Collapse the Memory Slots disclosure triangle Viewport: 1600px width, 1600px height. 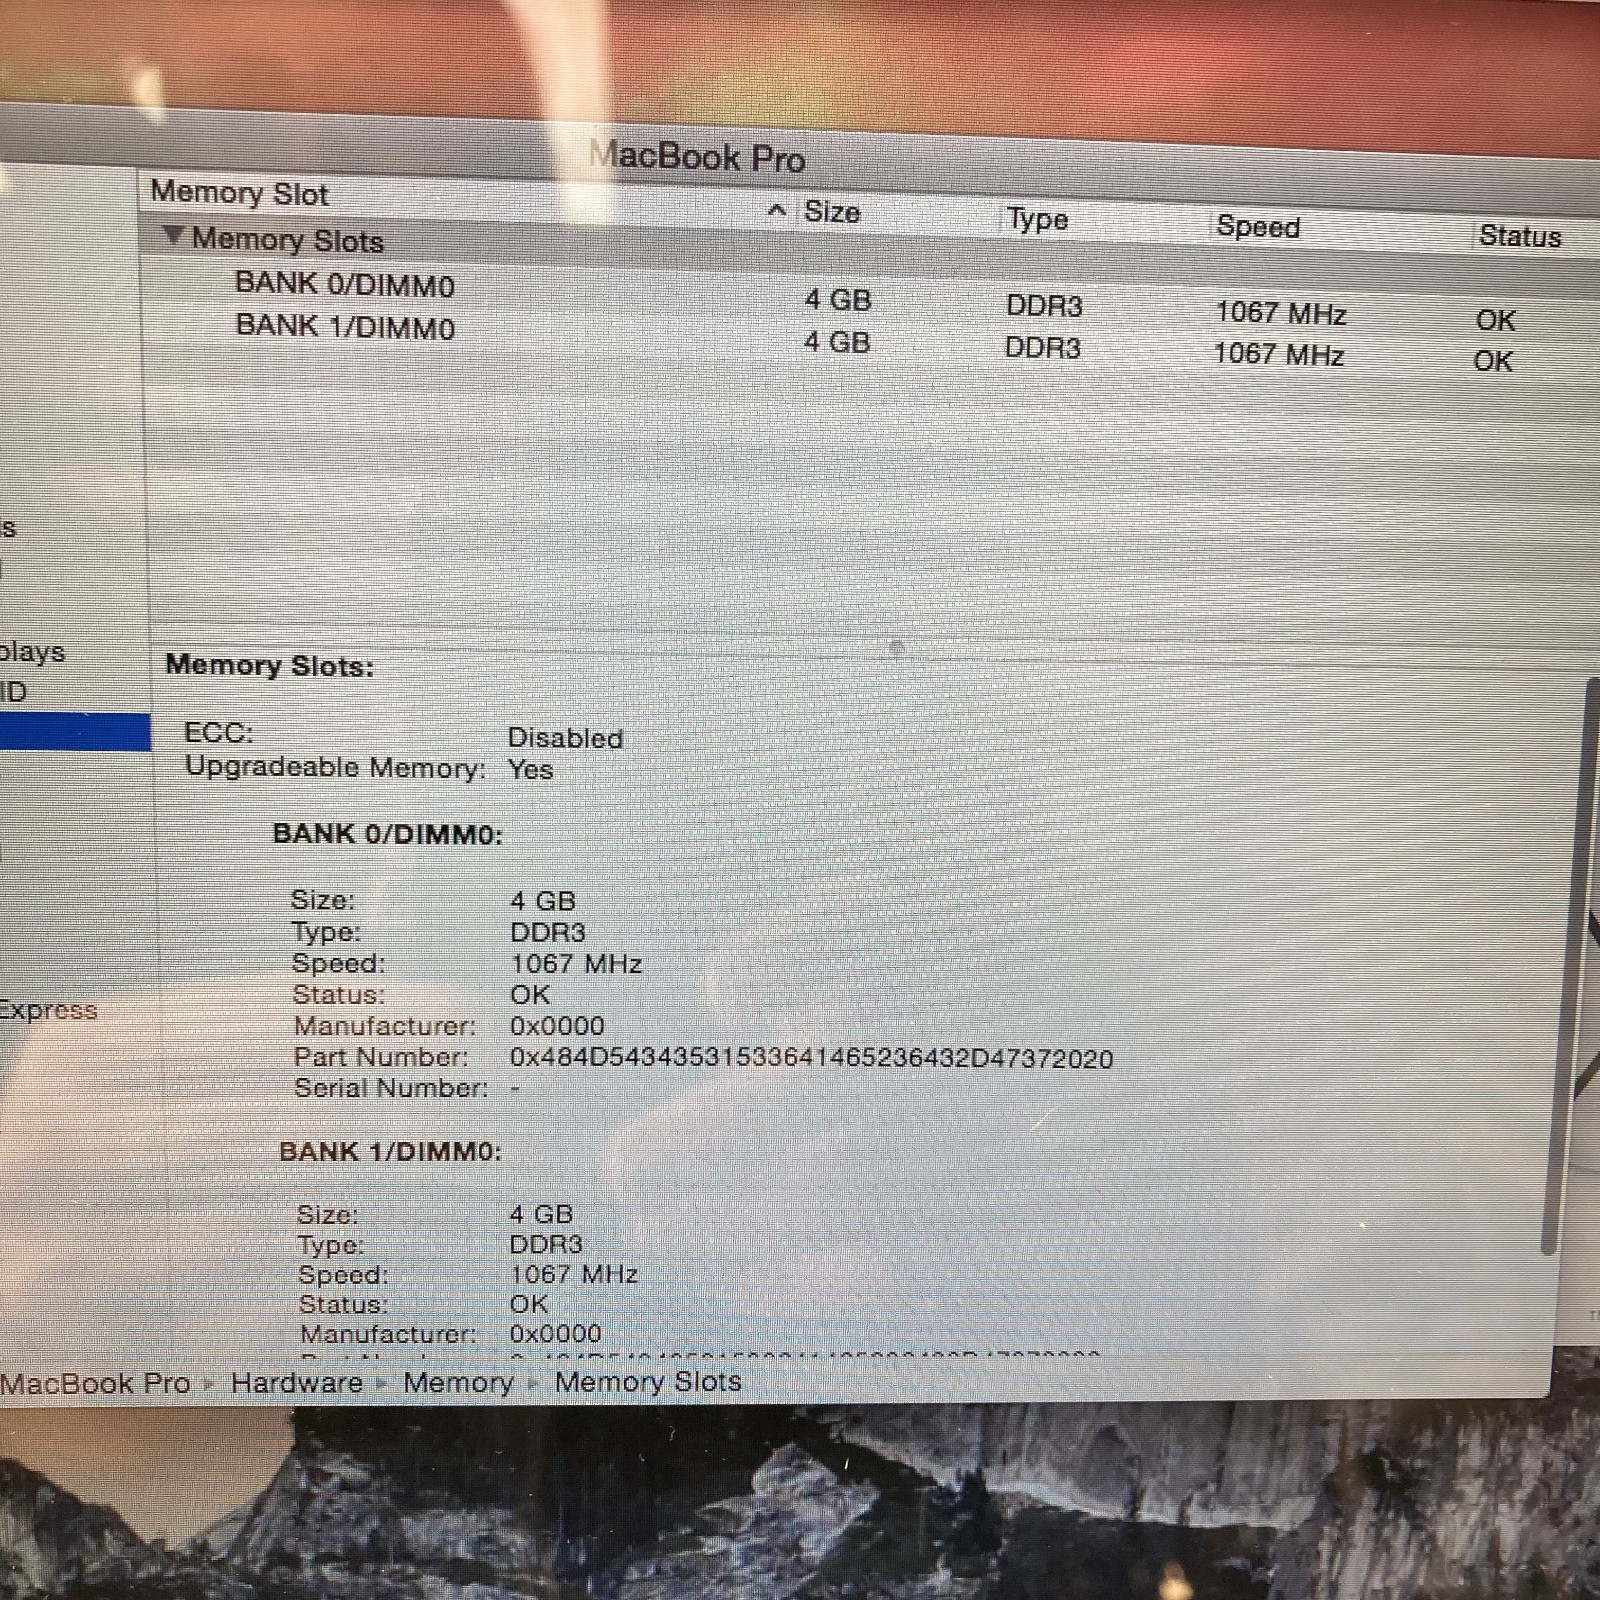tap(174, 236)
